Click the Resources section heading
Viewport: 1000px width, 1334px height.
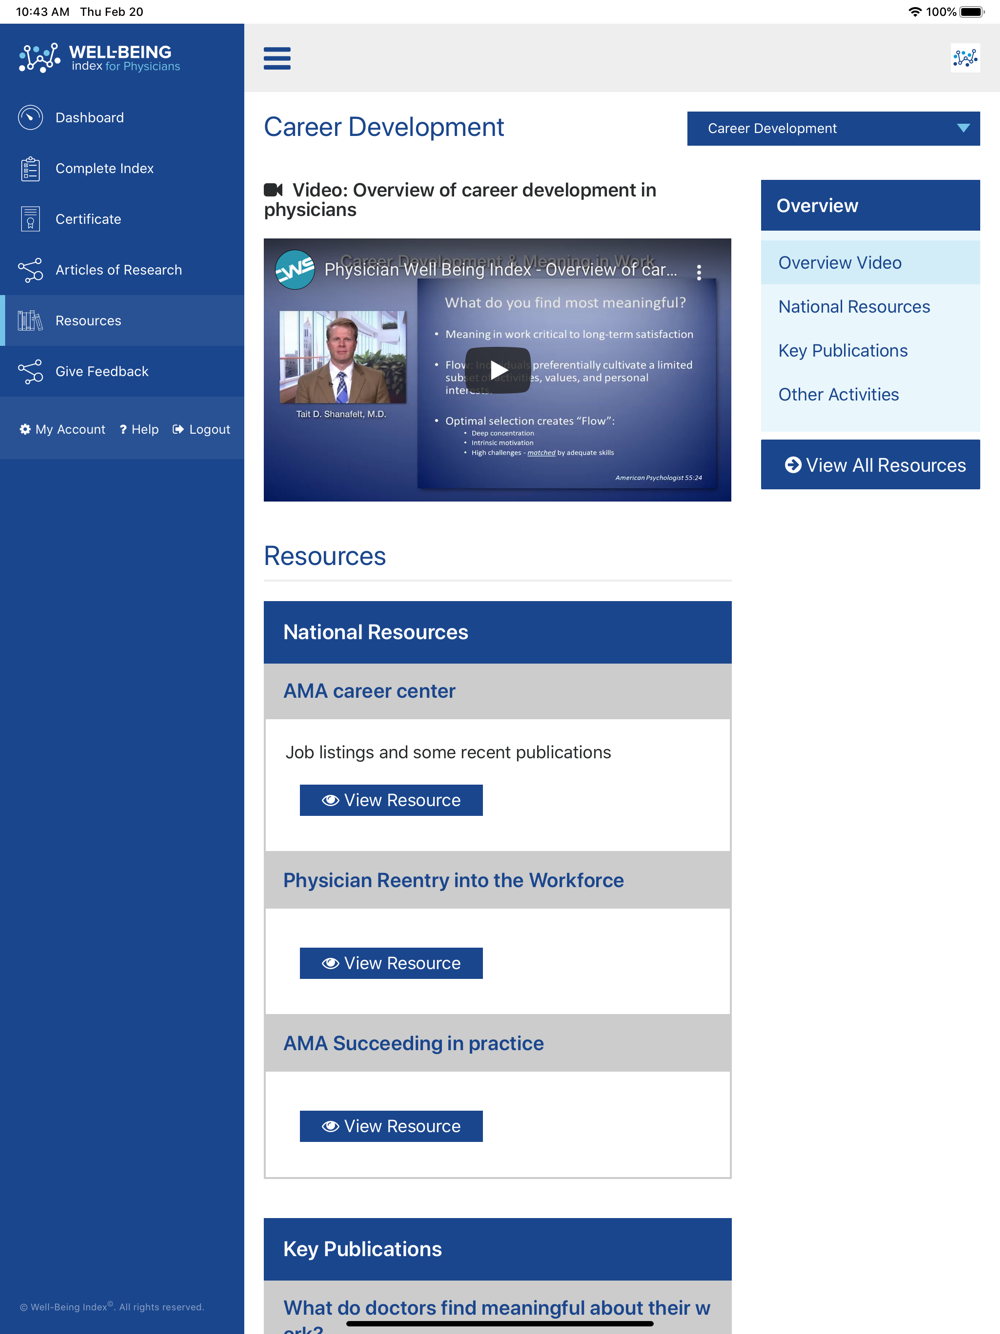[x=325, y=556]
